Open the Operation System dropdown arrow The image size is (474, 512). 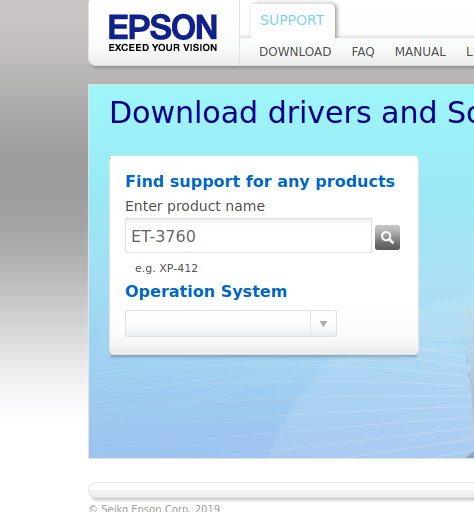[x=323, y=324]
